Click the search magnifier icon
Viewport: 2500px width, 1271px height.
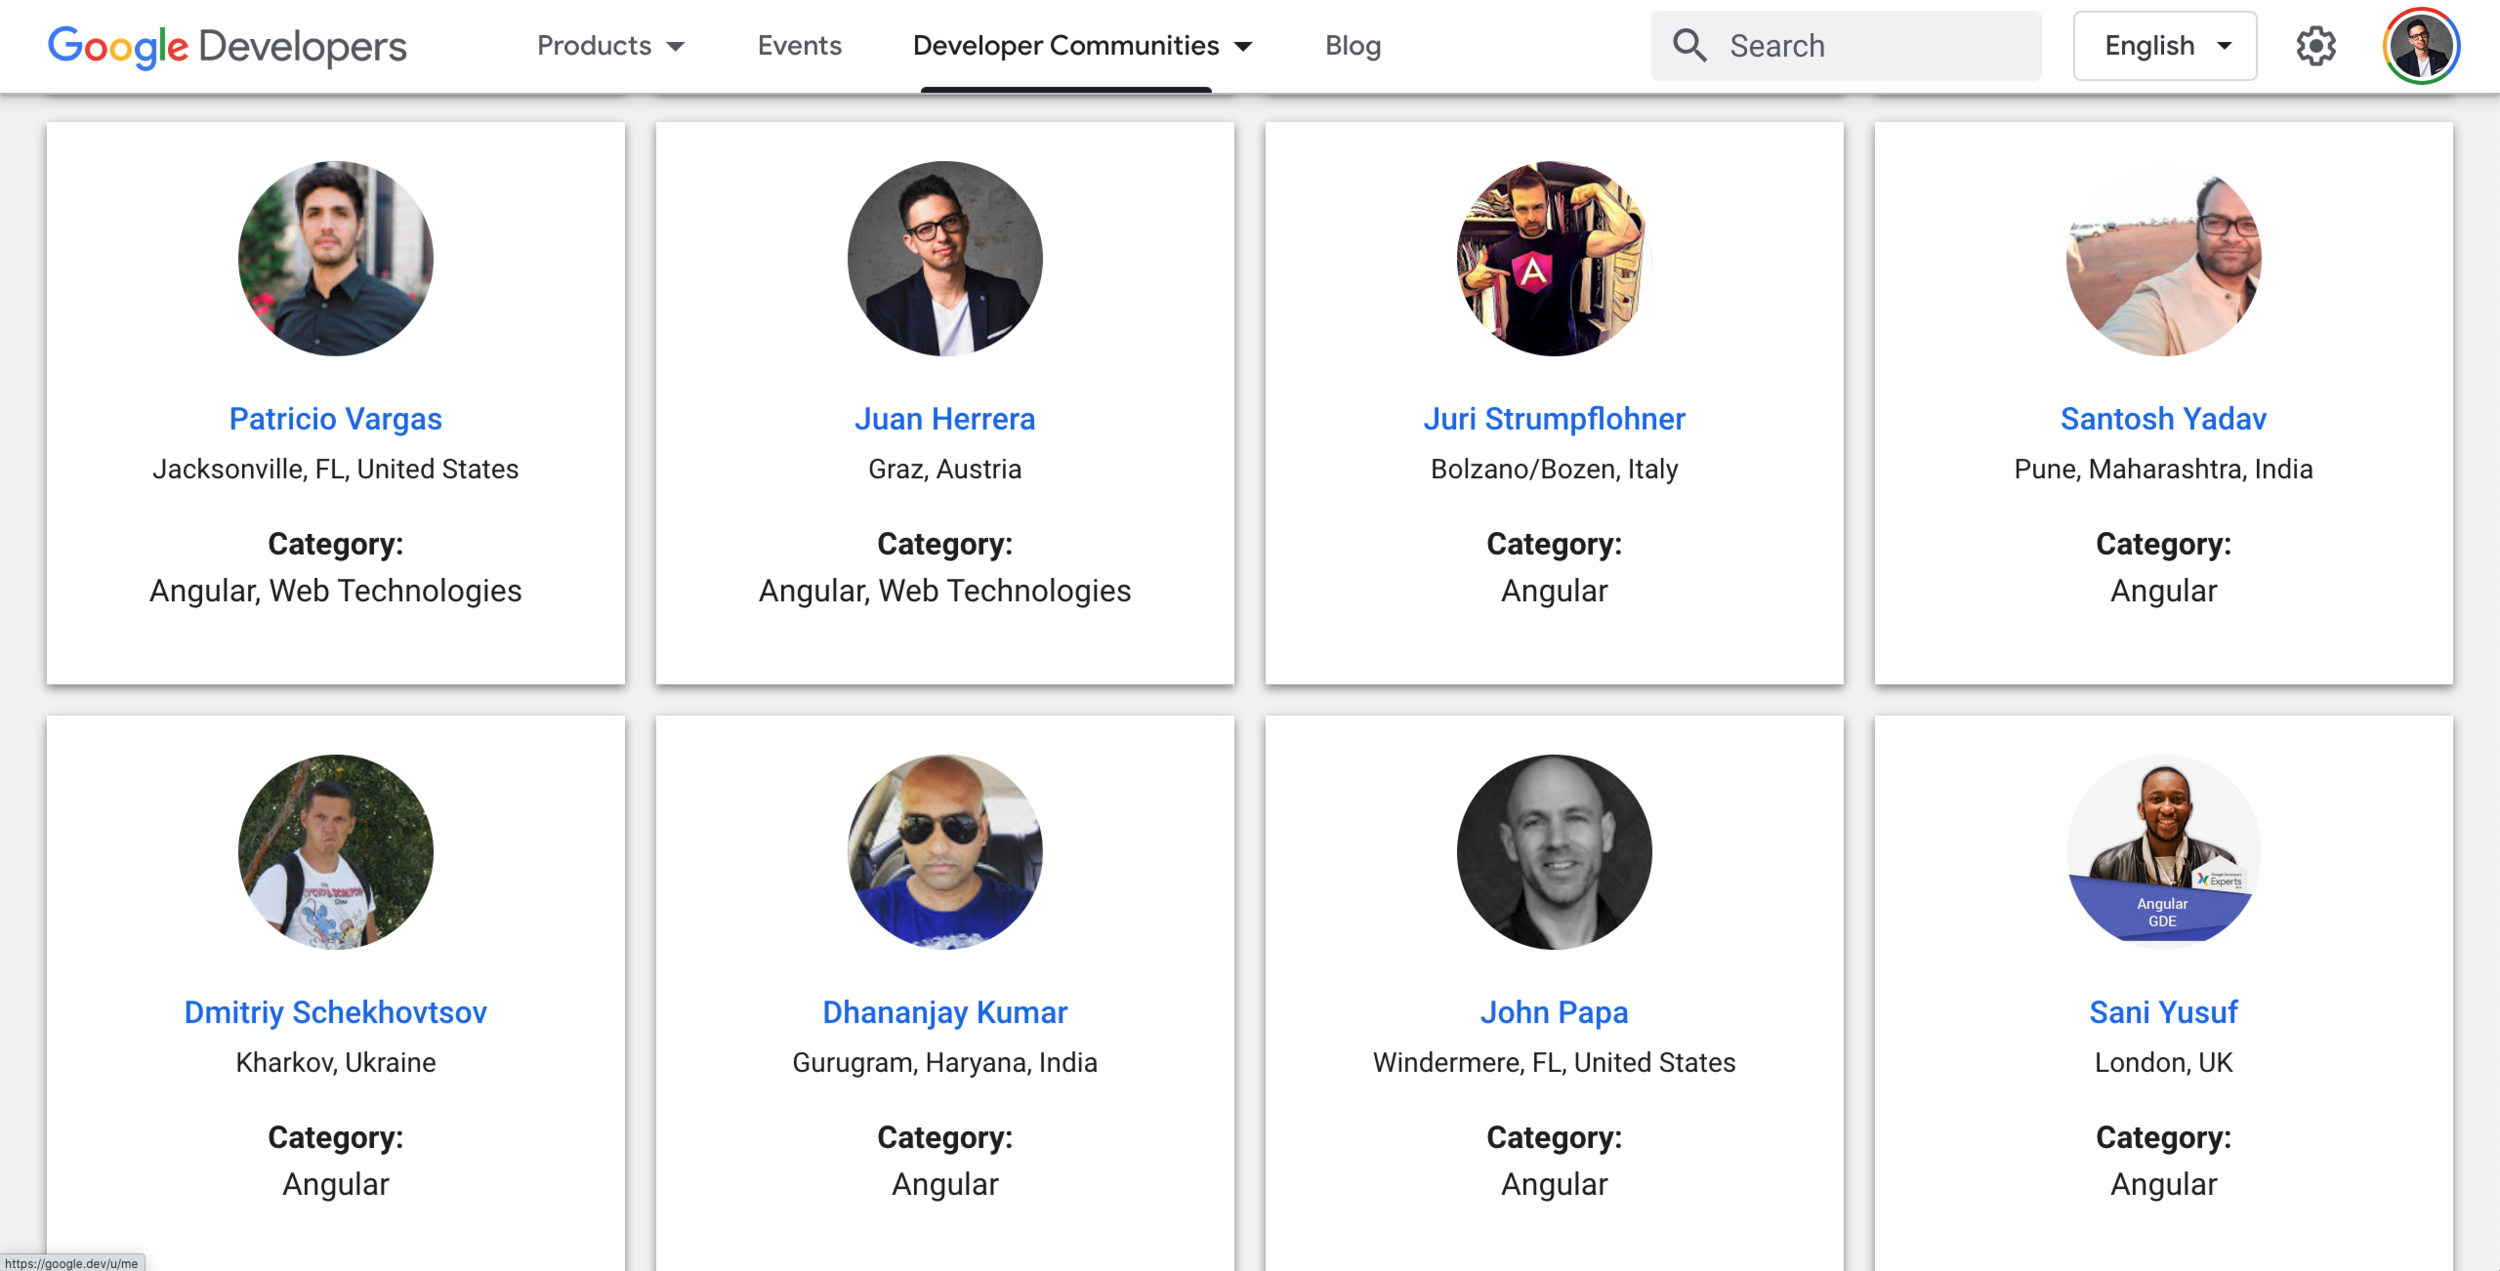[1689, 46]
